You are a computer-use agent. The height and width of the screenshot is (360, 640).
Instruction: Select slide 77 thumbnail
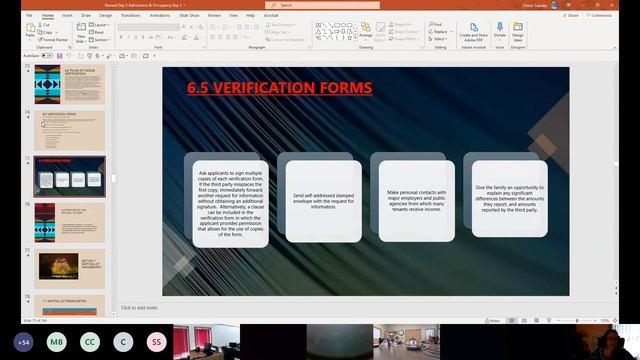(69, 269)
